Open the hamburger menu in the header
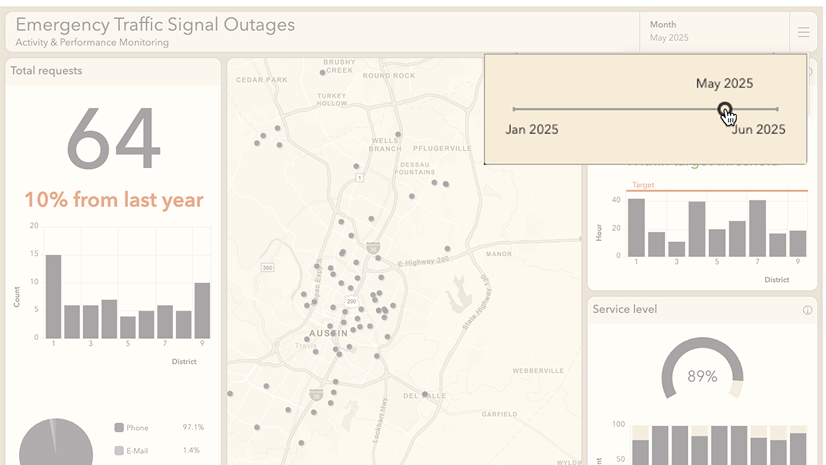826x465 pixels. click(x=803, y=32)
